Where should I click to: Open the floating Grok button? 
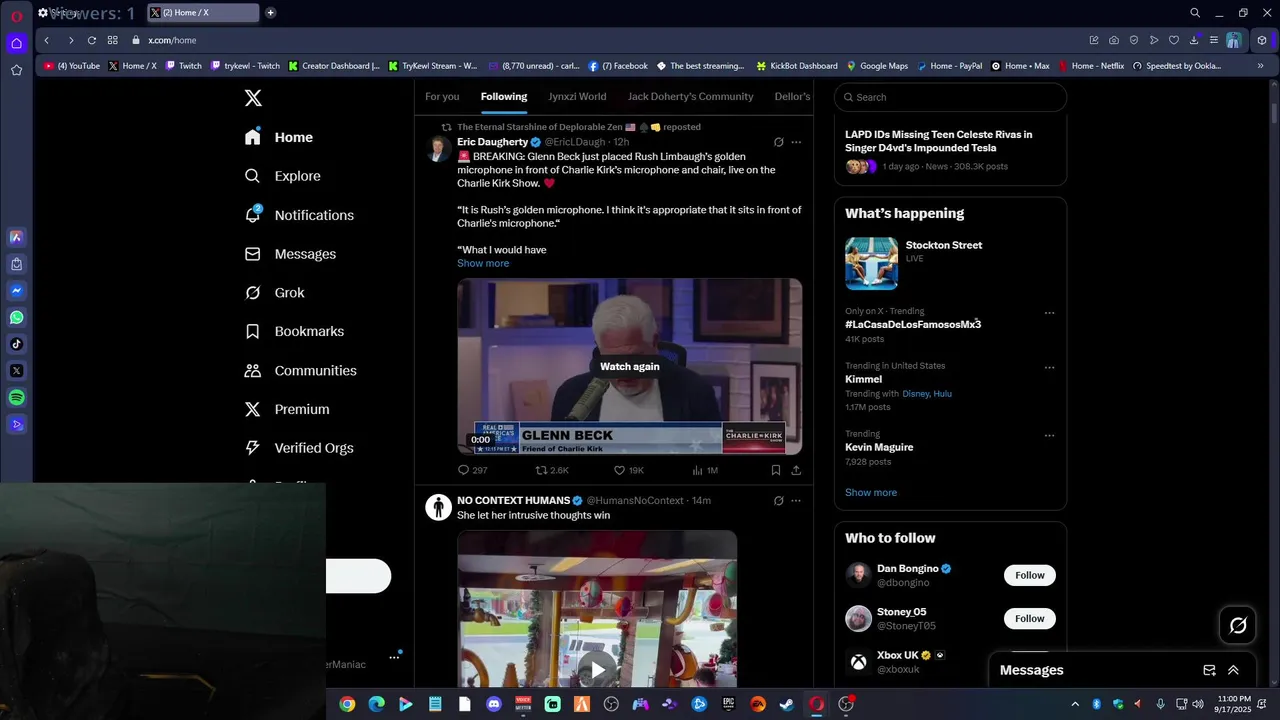tap(1238, 625)
